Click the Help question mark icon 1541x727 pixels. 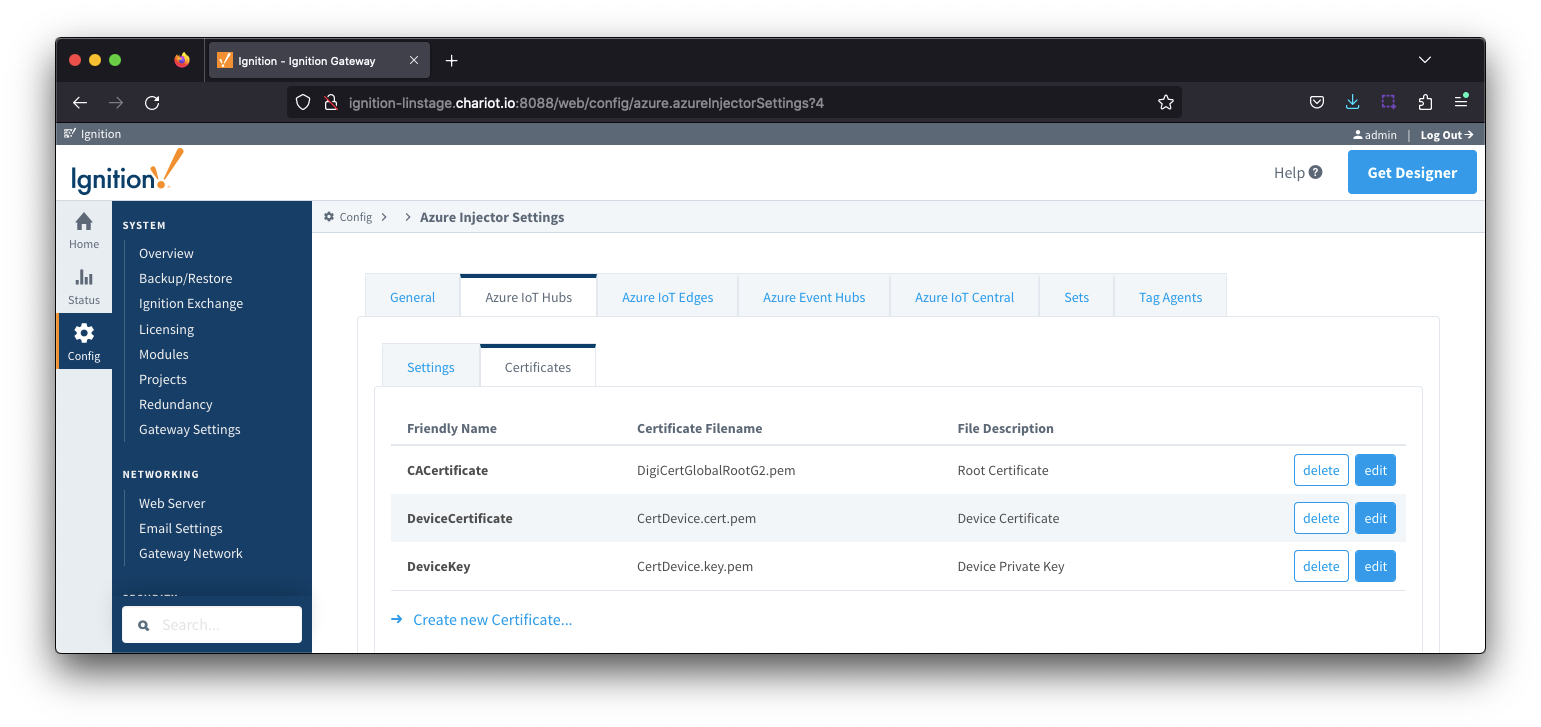[1315, 172]
